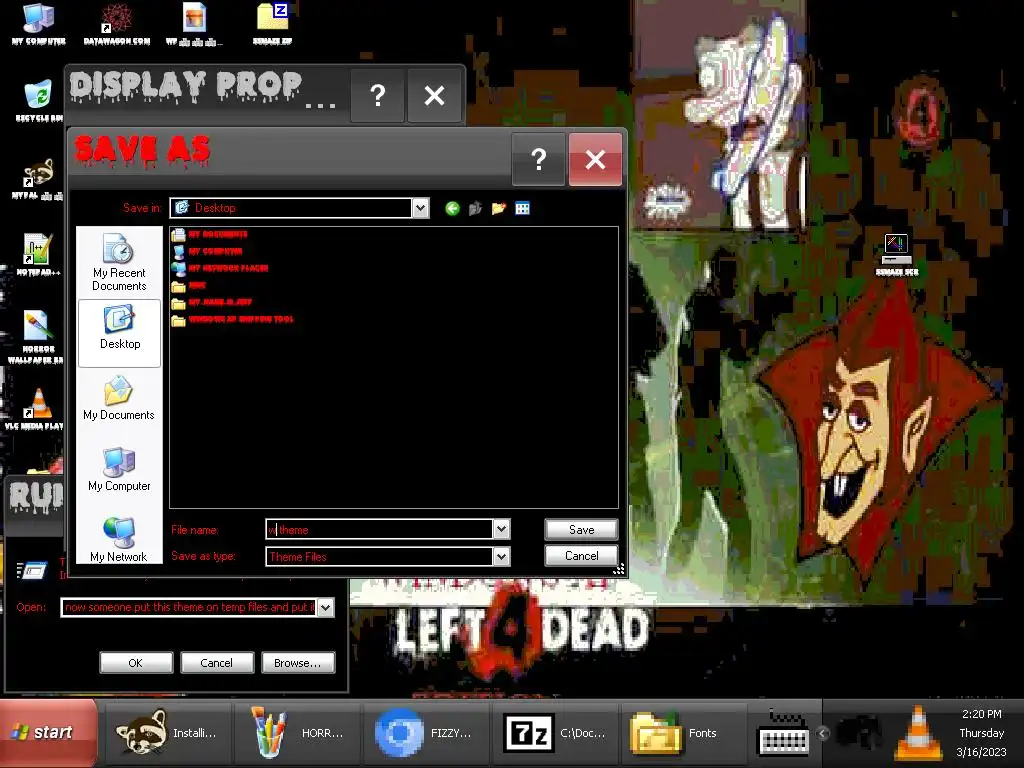Viewport: 1024px width, 768px height.
Task: Switch to the Fonts taskbar item
Action: pyautogui.click(x=684, y=733)
